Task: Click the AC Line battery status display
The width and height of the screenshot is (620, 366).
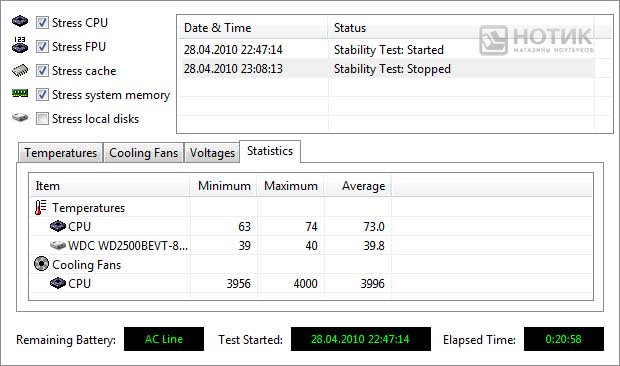Action: click(x=164, y=339)
